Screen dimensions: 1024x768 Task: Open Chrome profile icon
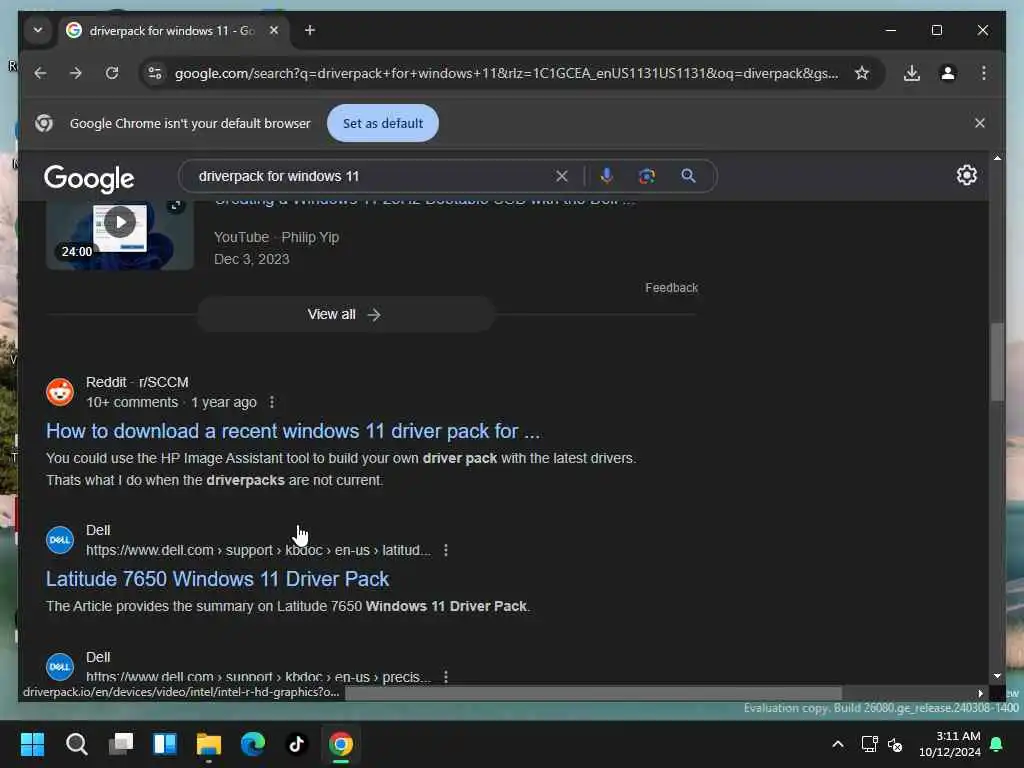[x=948, y=73]
